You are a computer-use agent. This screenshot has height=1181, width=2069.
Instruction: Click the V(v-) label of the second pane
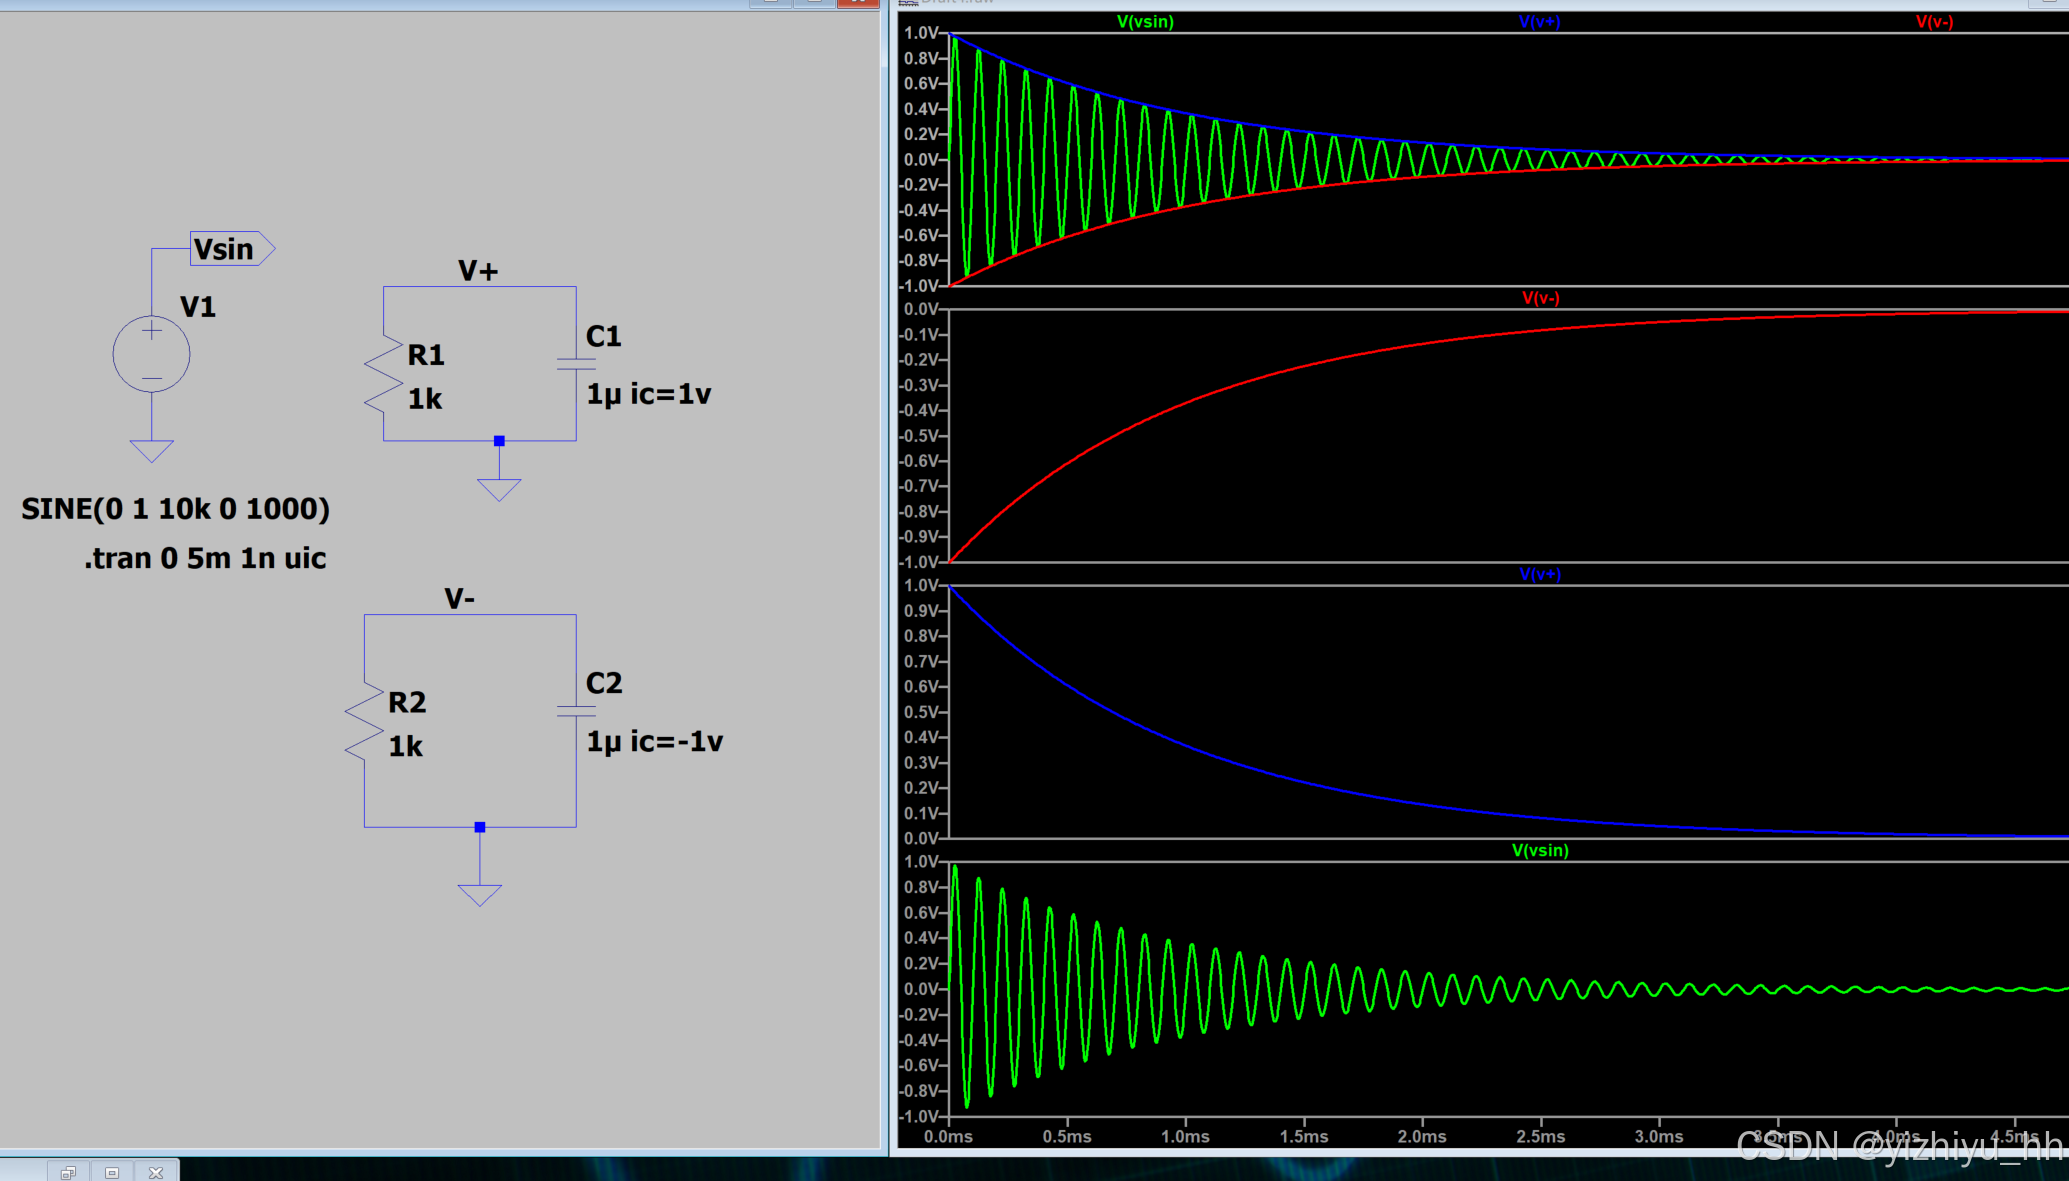(1540, 298)
